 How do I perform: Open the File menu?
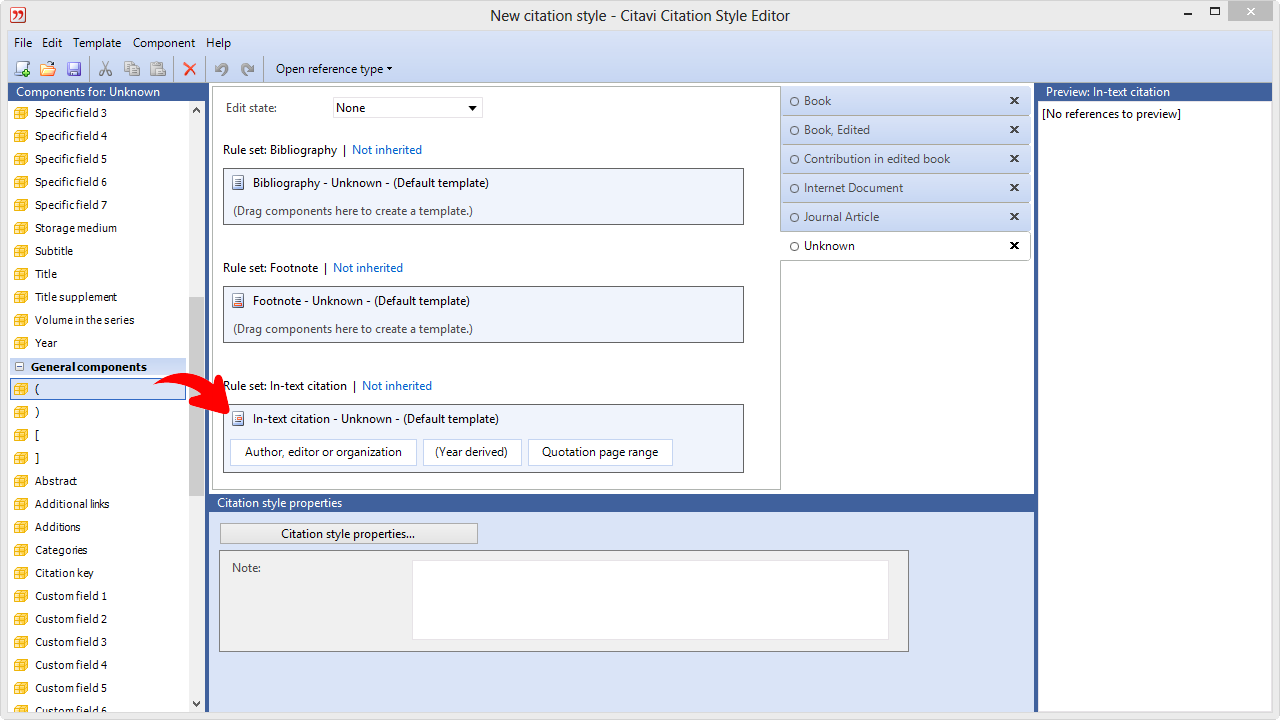(23, 43)
